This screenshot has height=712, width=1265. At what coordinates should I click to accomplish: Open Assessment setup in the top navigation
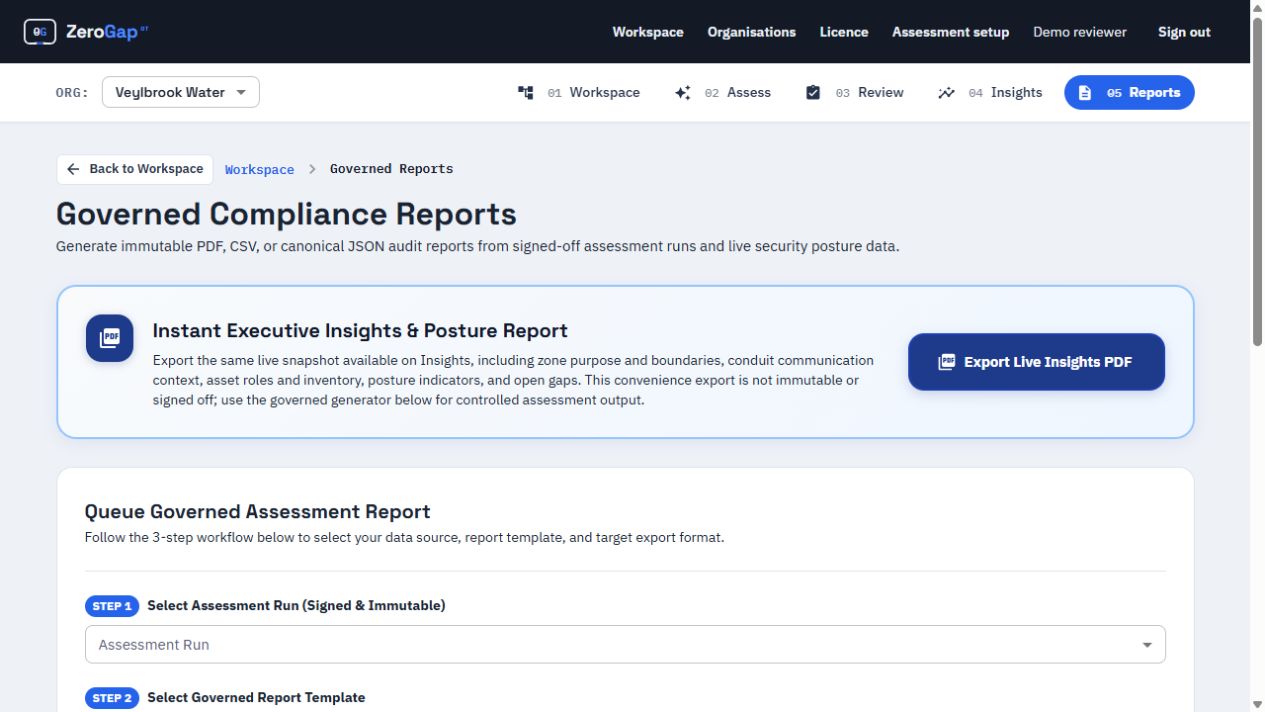tap(951, 32)
